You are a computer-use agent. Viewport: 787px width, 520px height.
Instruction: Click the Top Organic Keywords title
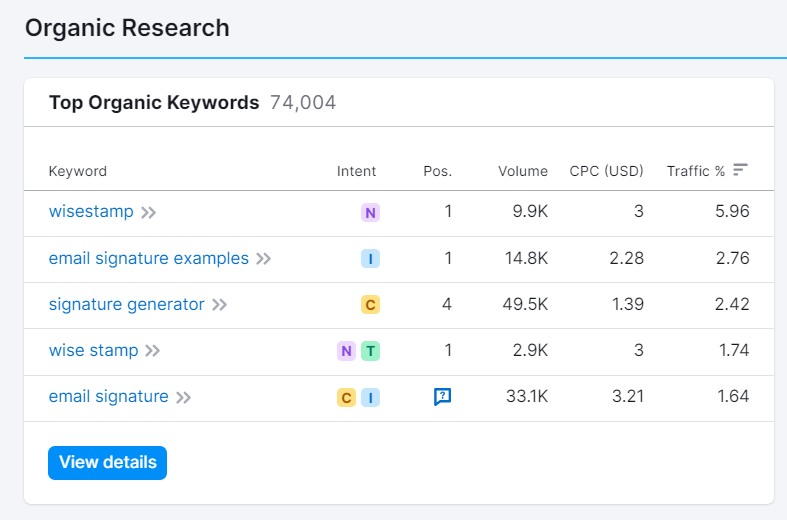(154, 102)
